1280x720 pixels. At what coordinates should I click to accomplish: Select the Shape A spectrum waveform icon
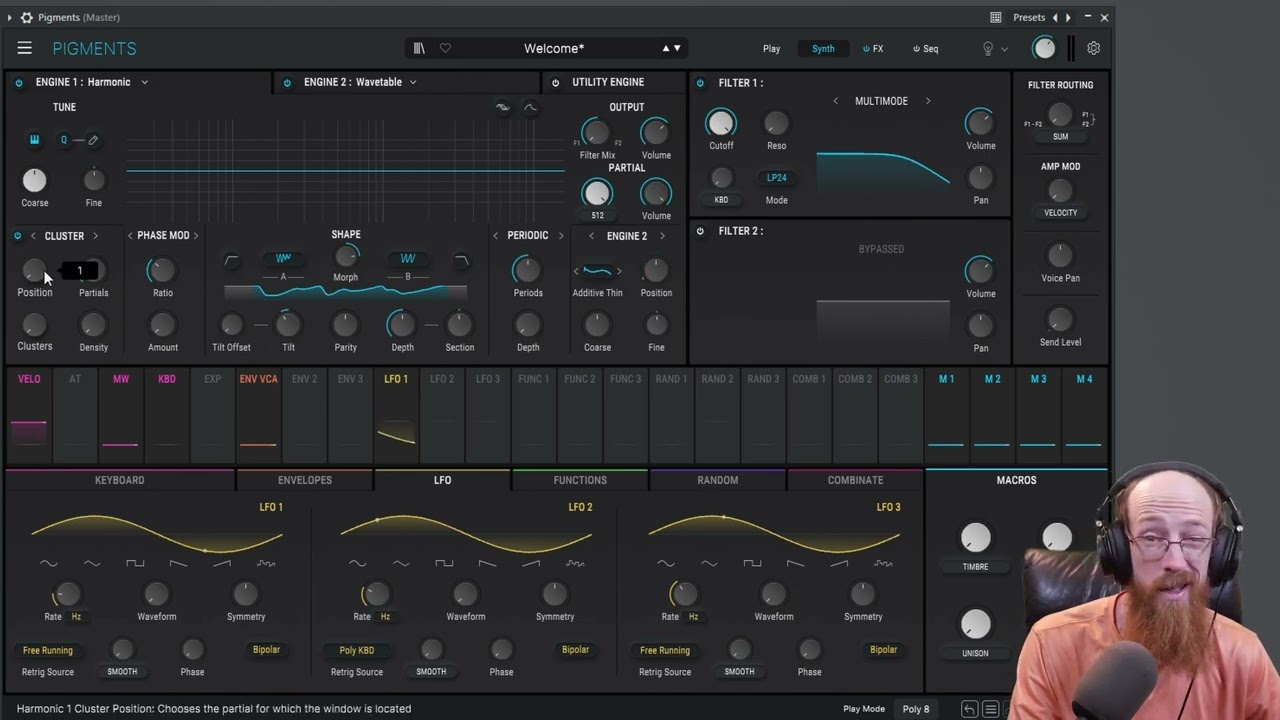[x=283, y=259]
